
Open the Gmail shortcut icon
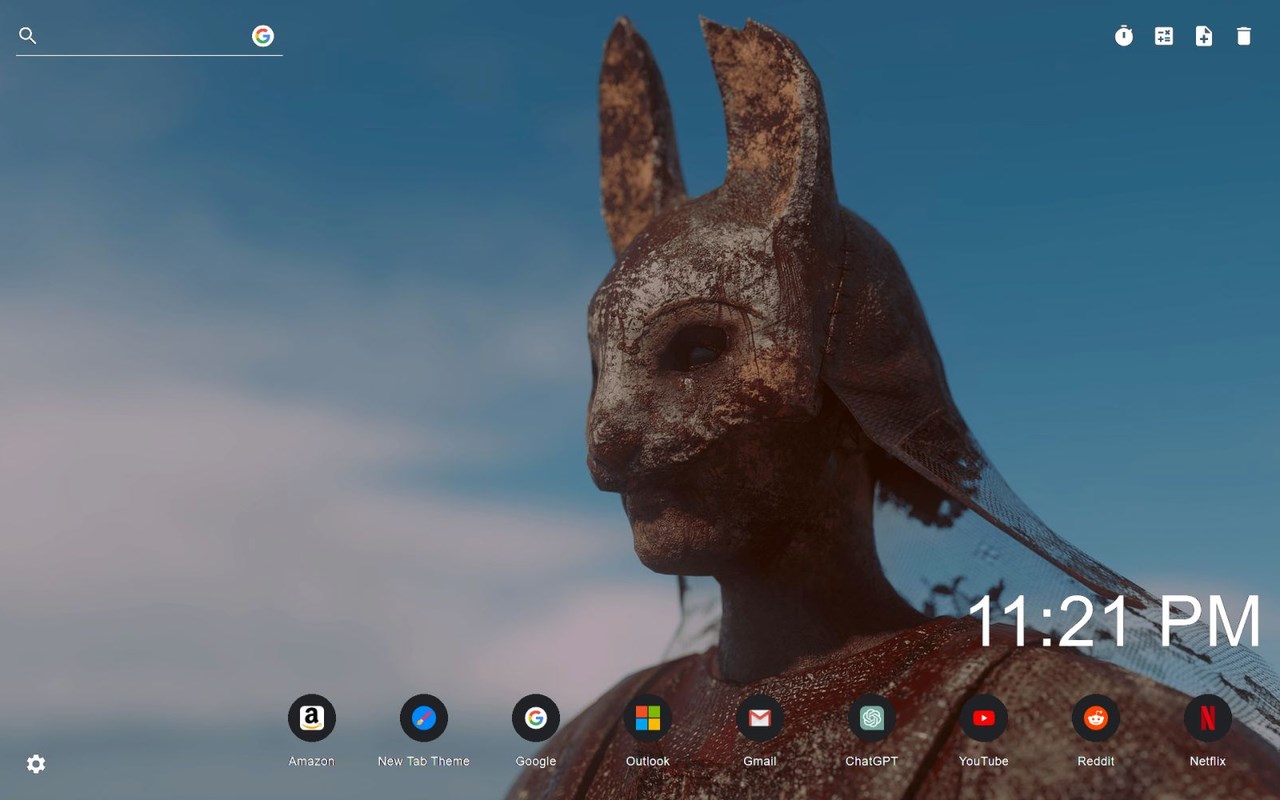[760, 718]
